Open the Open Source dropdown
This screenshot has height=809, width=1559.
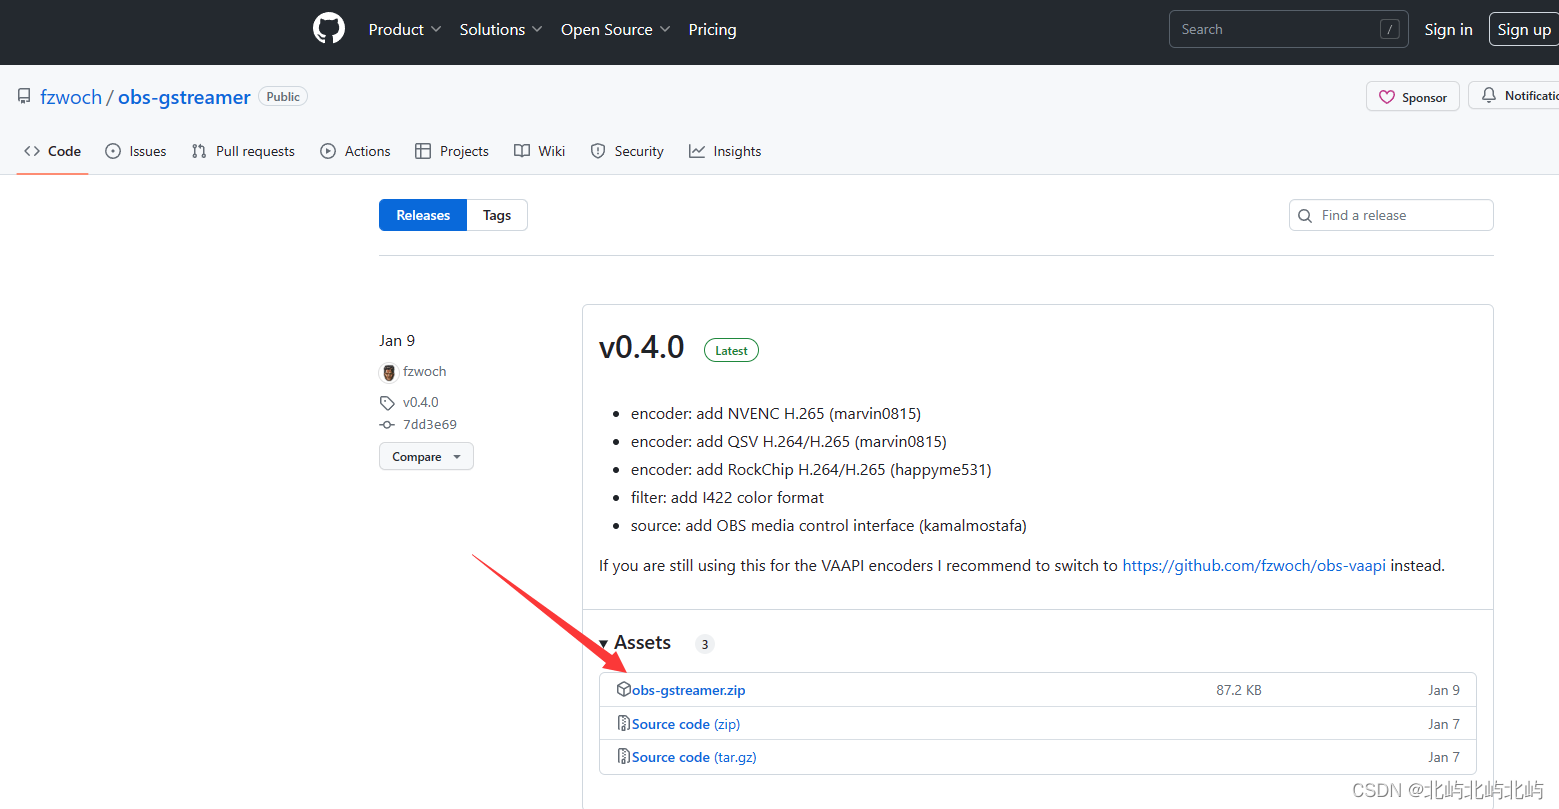[615, 30]
